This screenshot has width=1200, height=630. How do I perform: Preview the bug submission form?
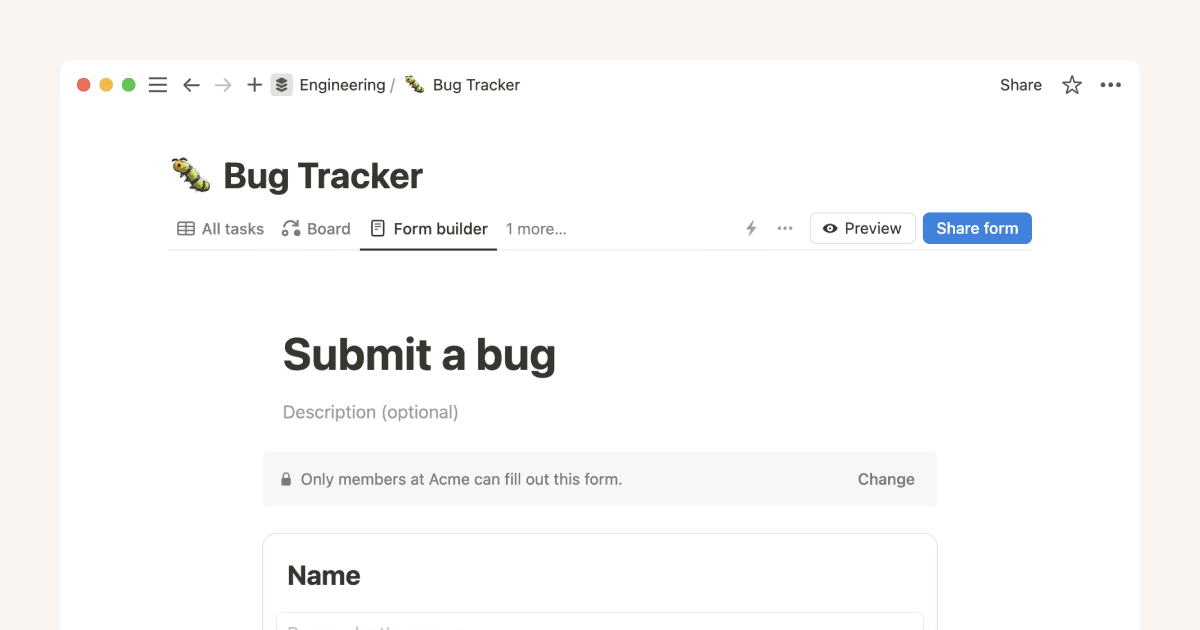point(862,228)
